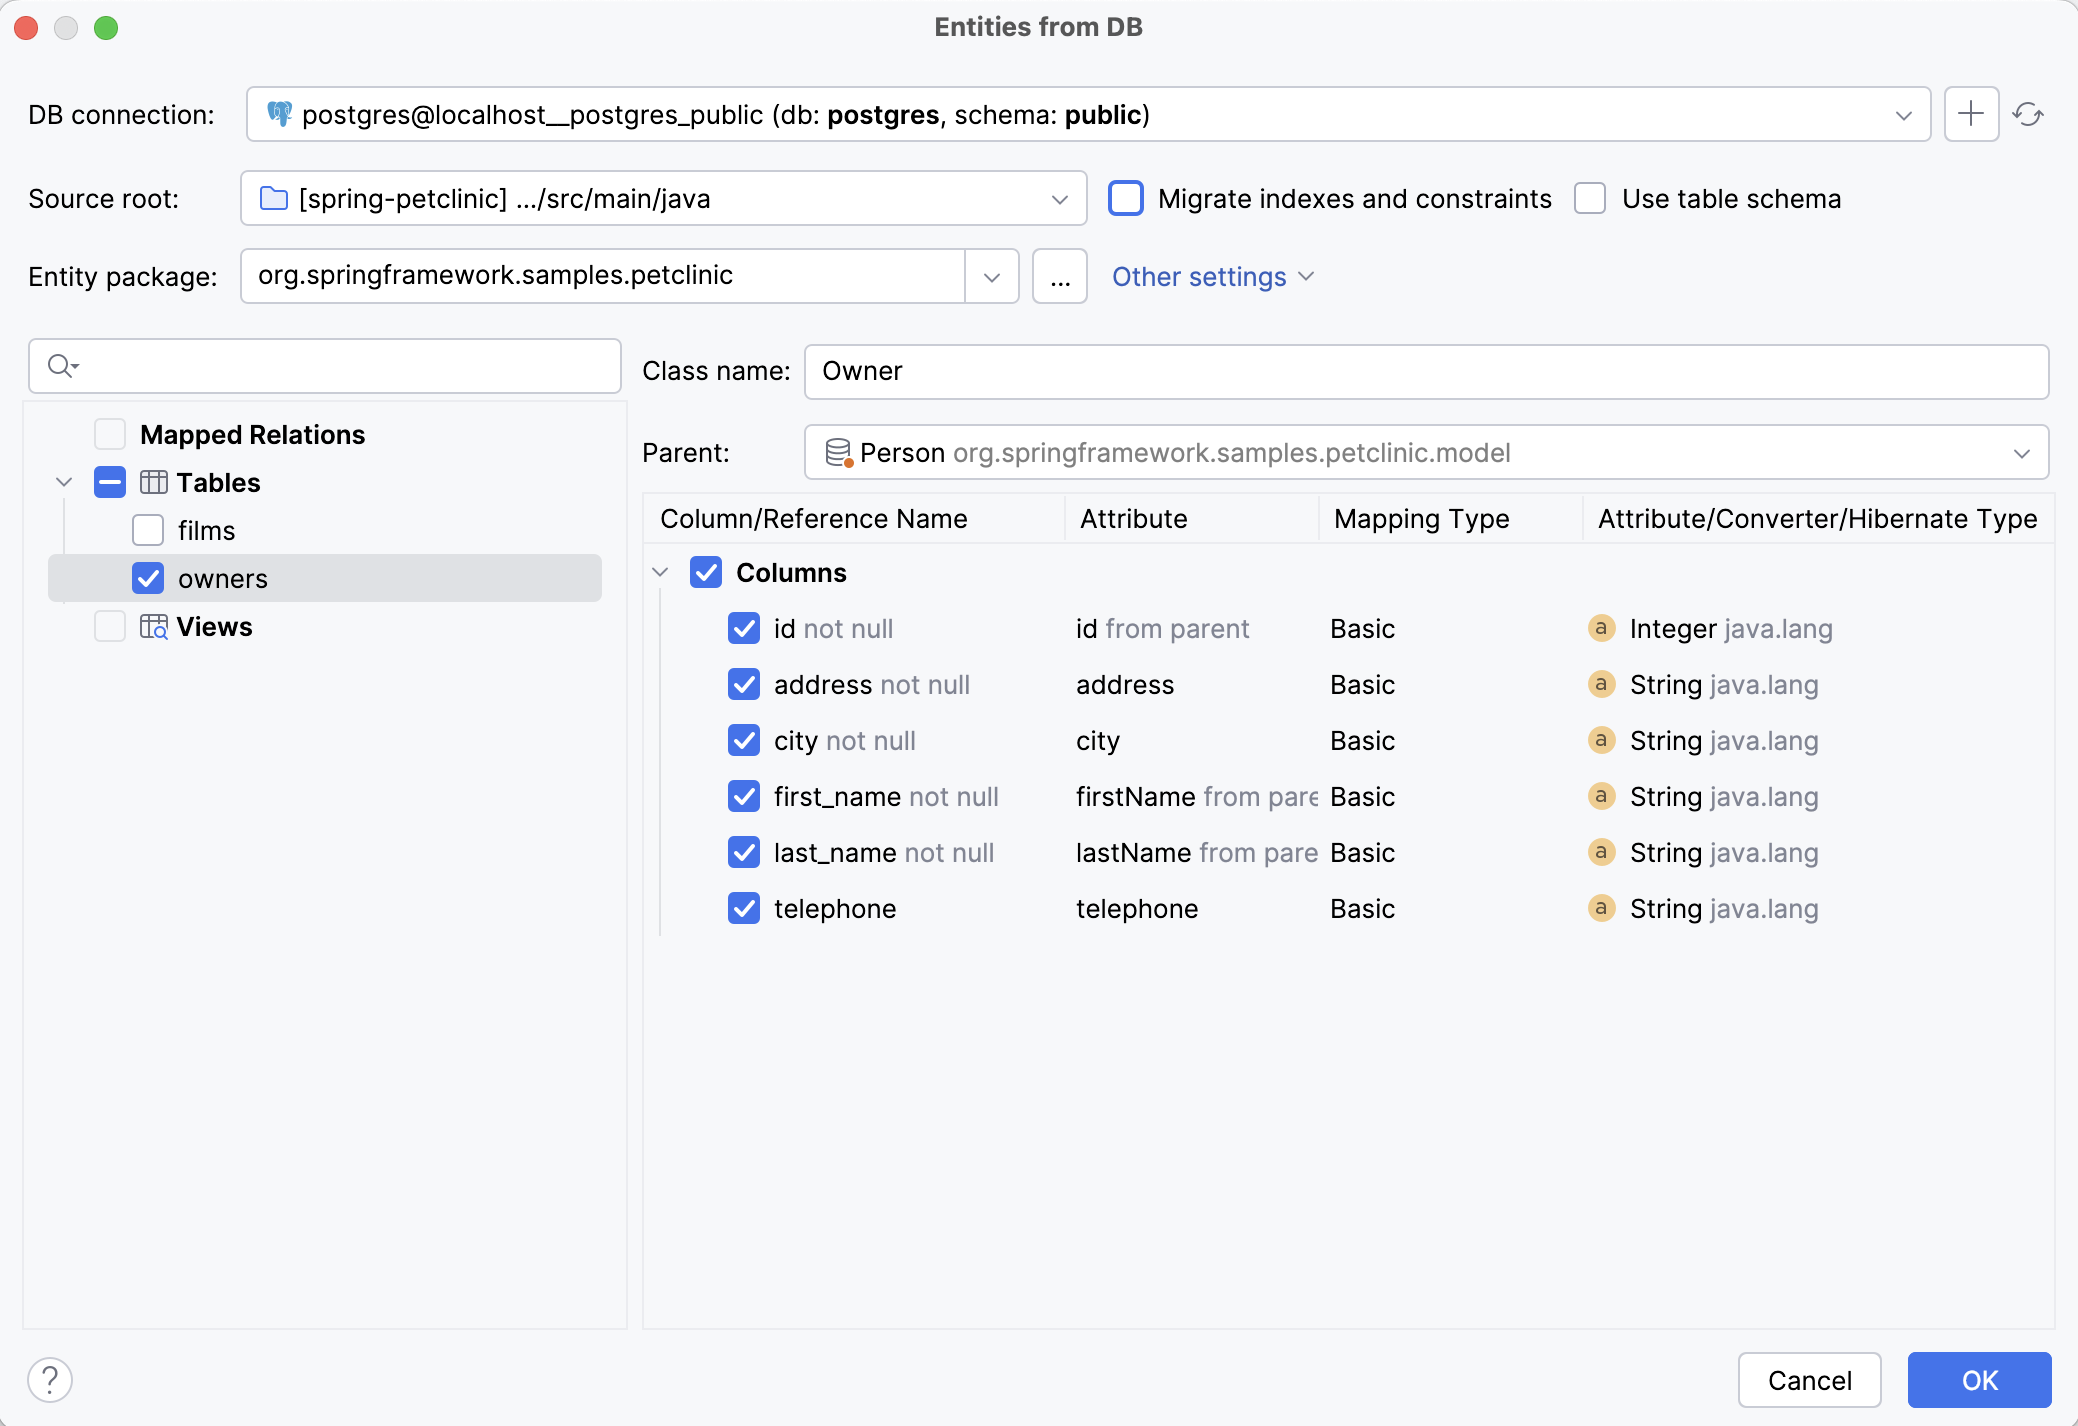2078x1426 pixels.
Task: Open the DB connection dropdown
Action: [x=1903, y=114]
